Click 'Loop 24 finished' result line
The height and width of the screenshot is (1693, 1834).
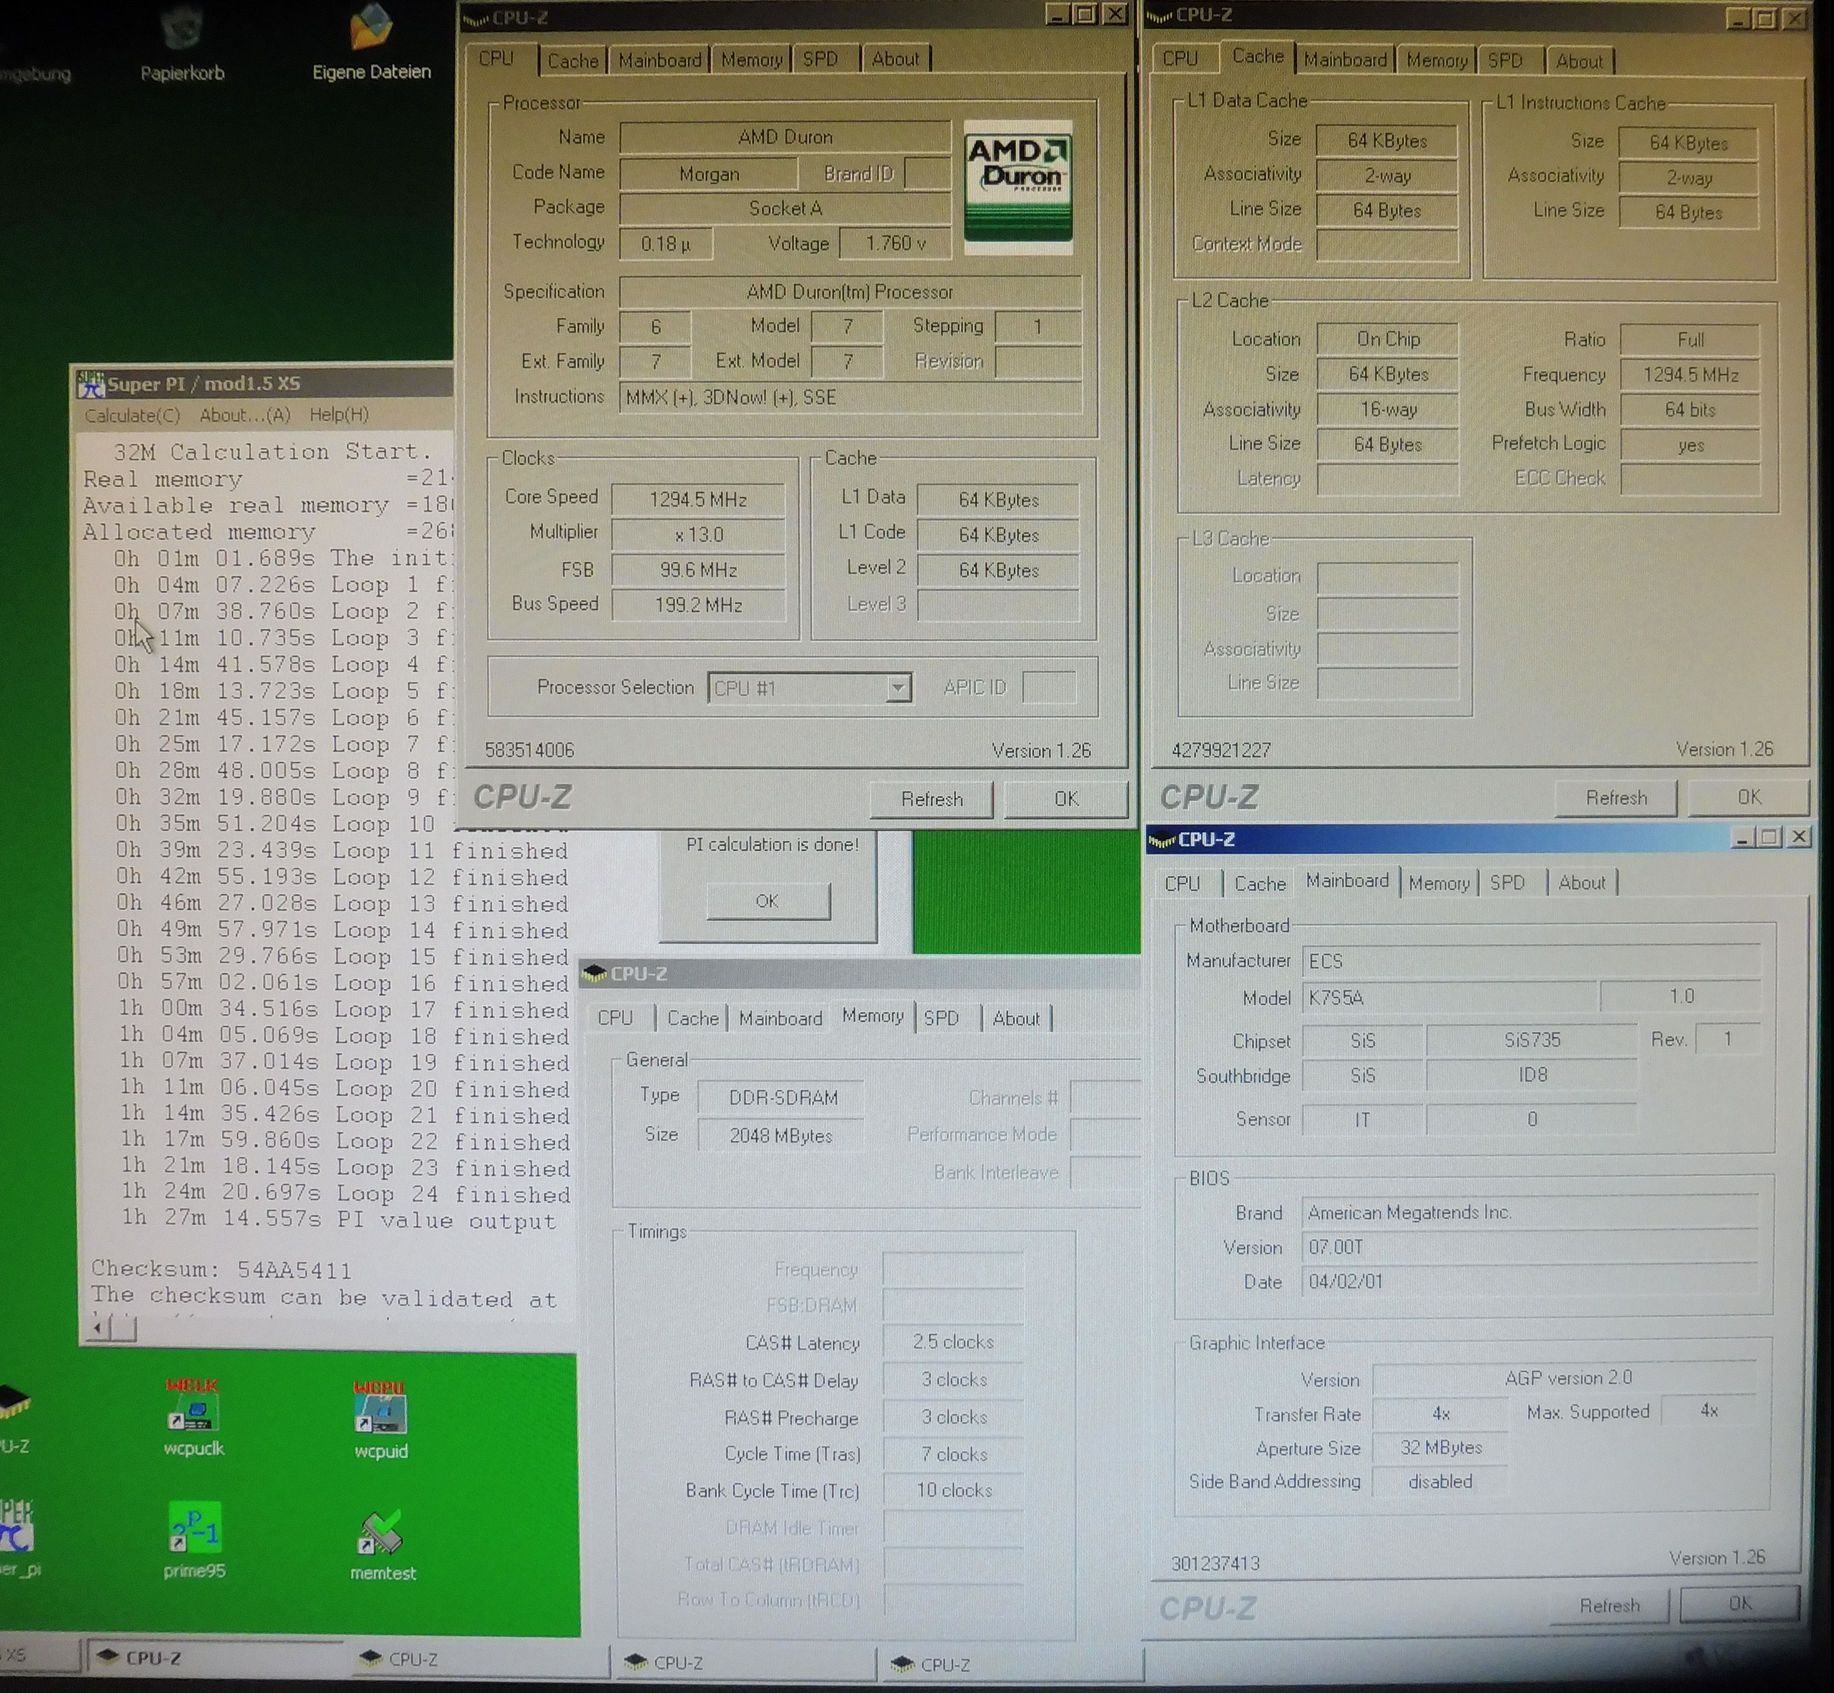pyautogui.click(x=345, y=1194)
